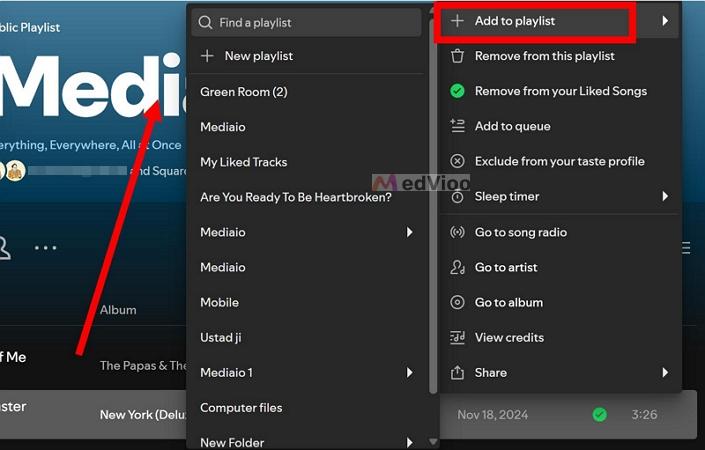The width and height of the screenshot is (705, 450).
Task: Click the disc icon beside Go to album
Action: tap(457, 302)
